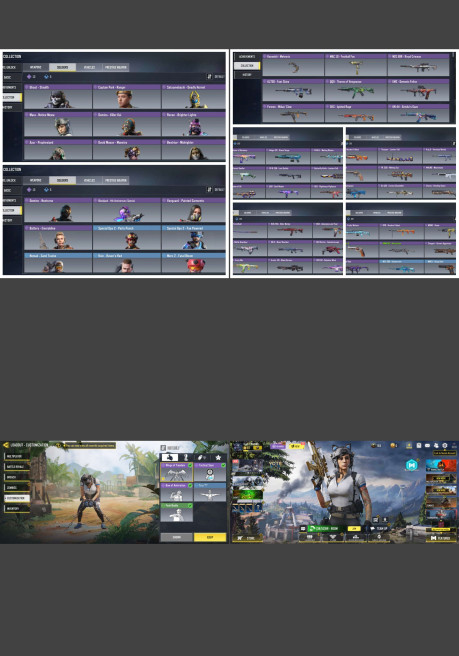Select History in the karambit weapon screen sidebar
The height and width of the screenshot is (656, 459).
tap(247, 75)
